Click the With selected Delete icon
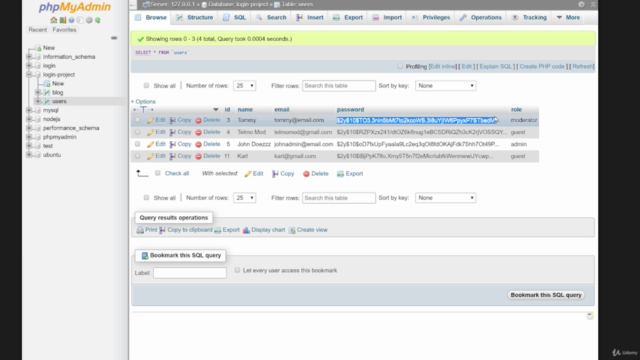The image size is (640, 360). point(306,174)
